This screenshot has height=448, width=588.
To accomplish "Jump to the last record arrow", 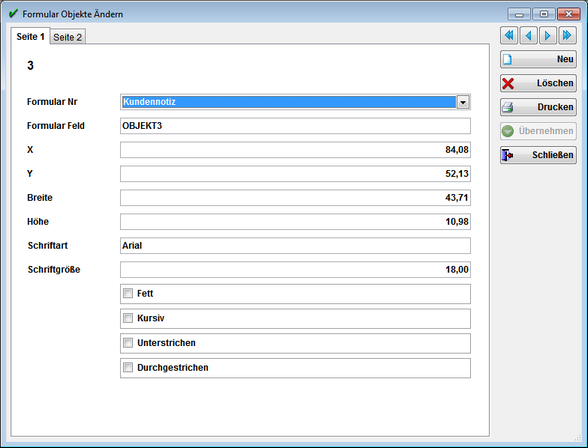I will (567, 36).
